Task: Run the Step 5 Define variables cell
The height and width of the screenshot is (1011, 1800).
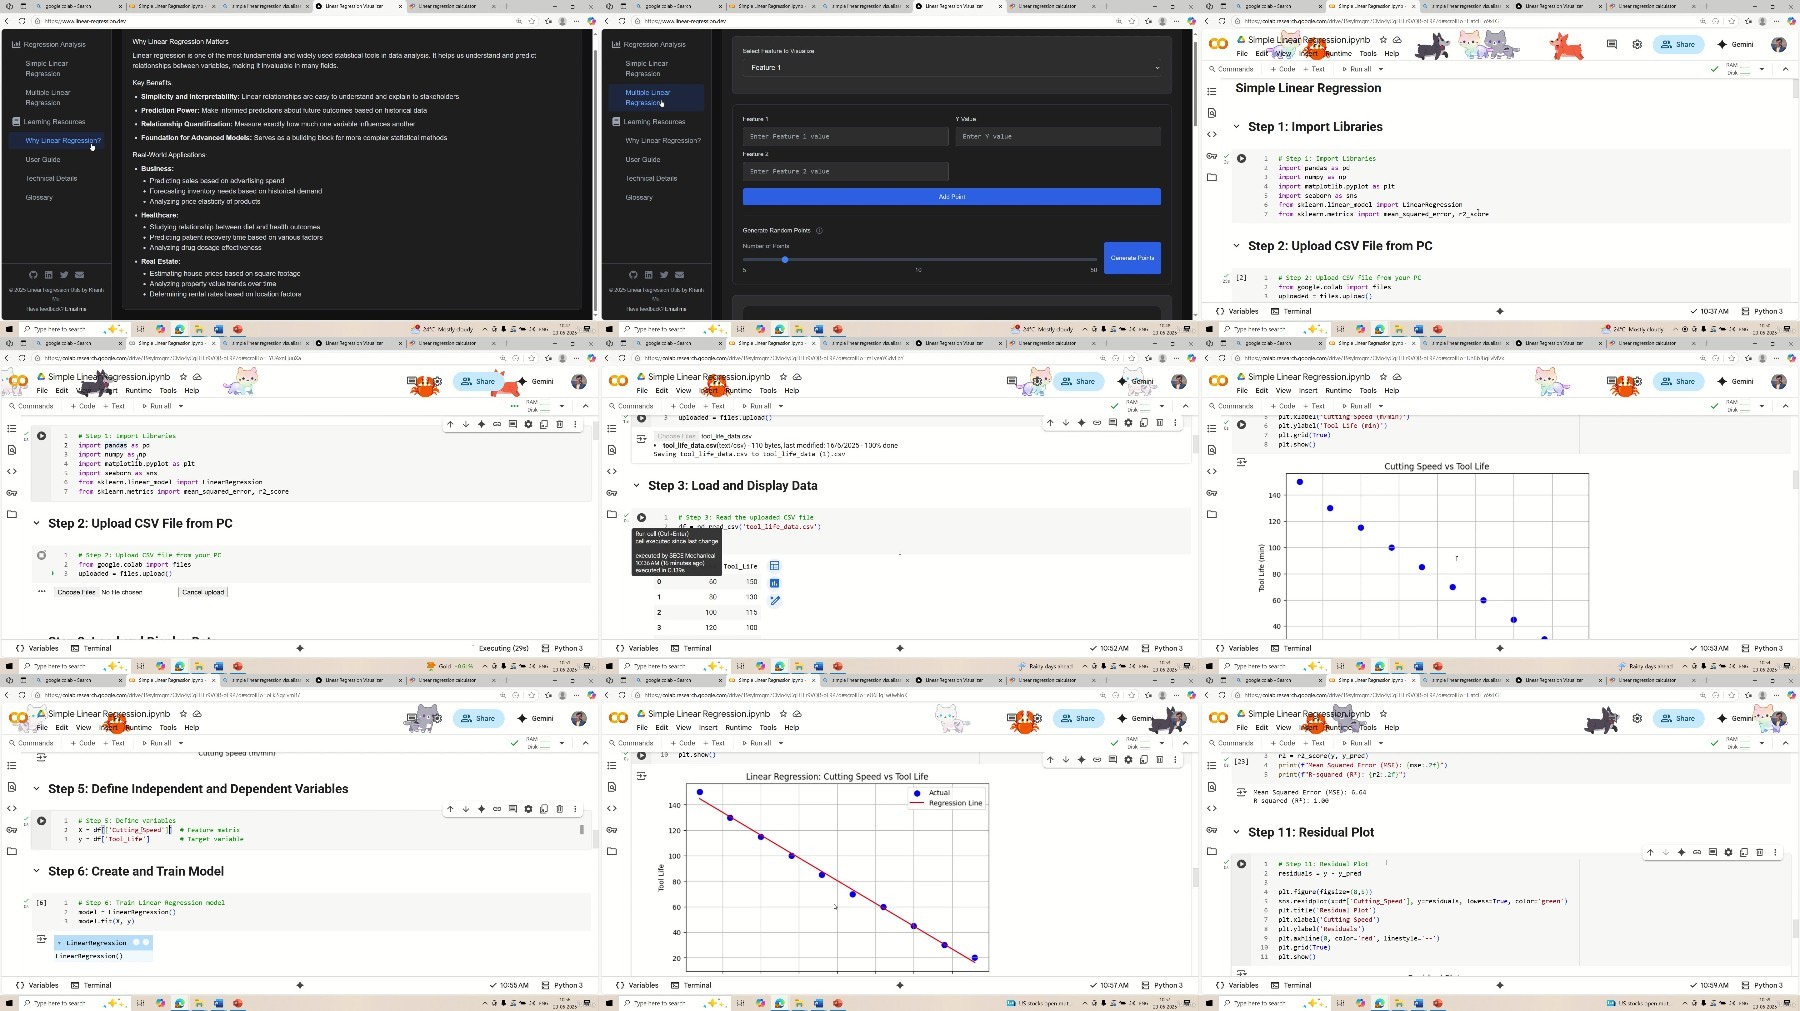Action: pos(41,821)
